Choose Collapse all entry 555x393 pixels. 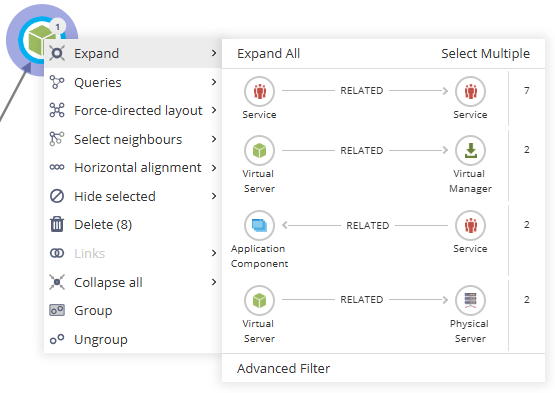coord(133,282)
